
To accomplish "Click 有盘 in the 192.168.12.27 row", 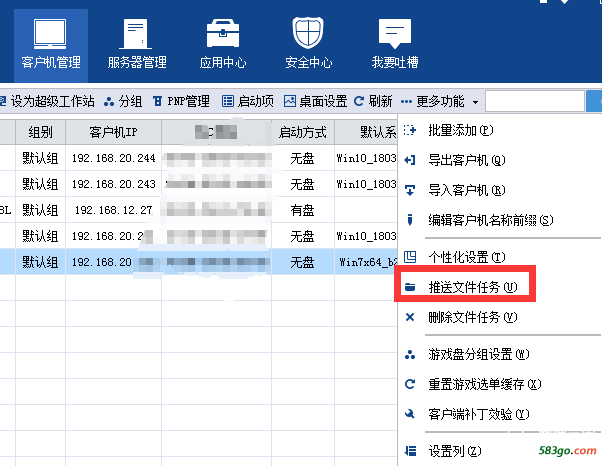I will click(x=303, y=210).
